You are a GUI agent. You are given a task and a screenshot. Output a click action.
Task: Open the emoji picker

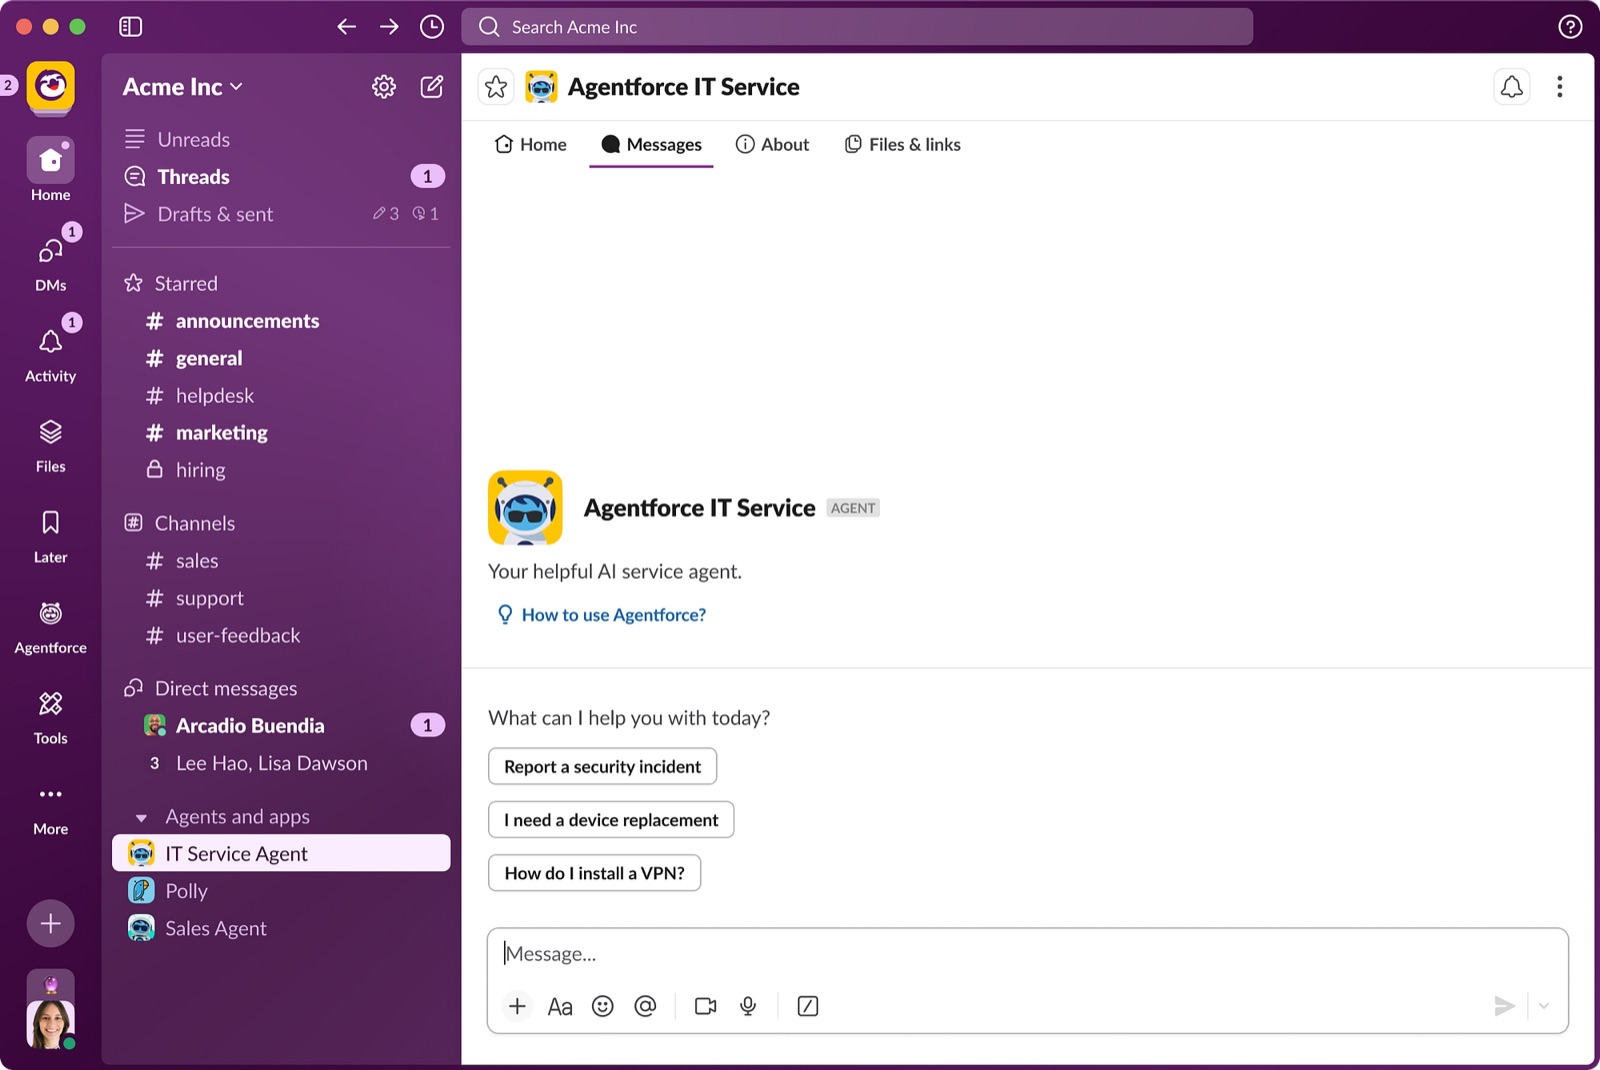pyautogui.click(x=603, y=1006)
